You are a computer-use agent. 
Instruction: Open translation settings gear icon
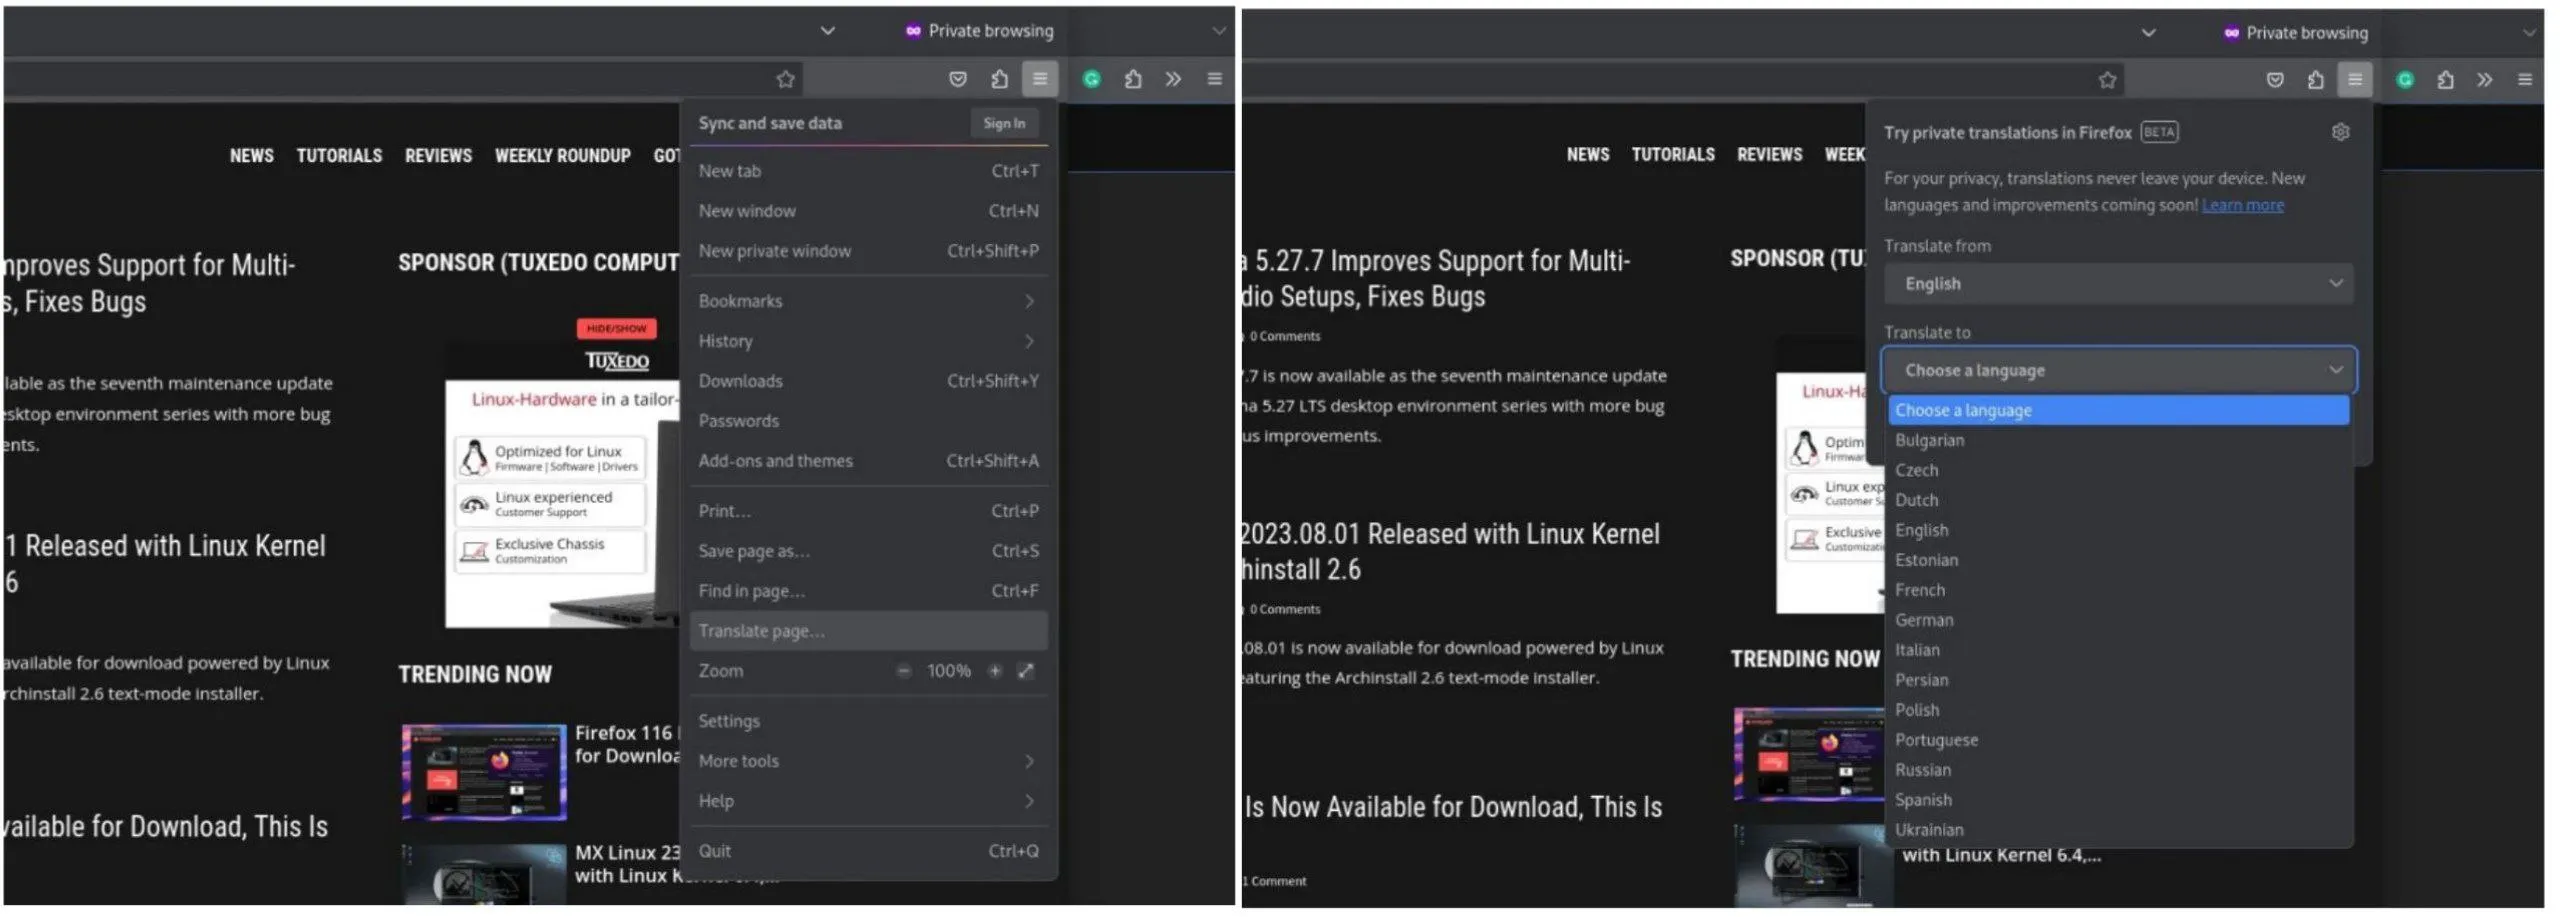tap(2340, 132)
